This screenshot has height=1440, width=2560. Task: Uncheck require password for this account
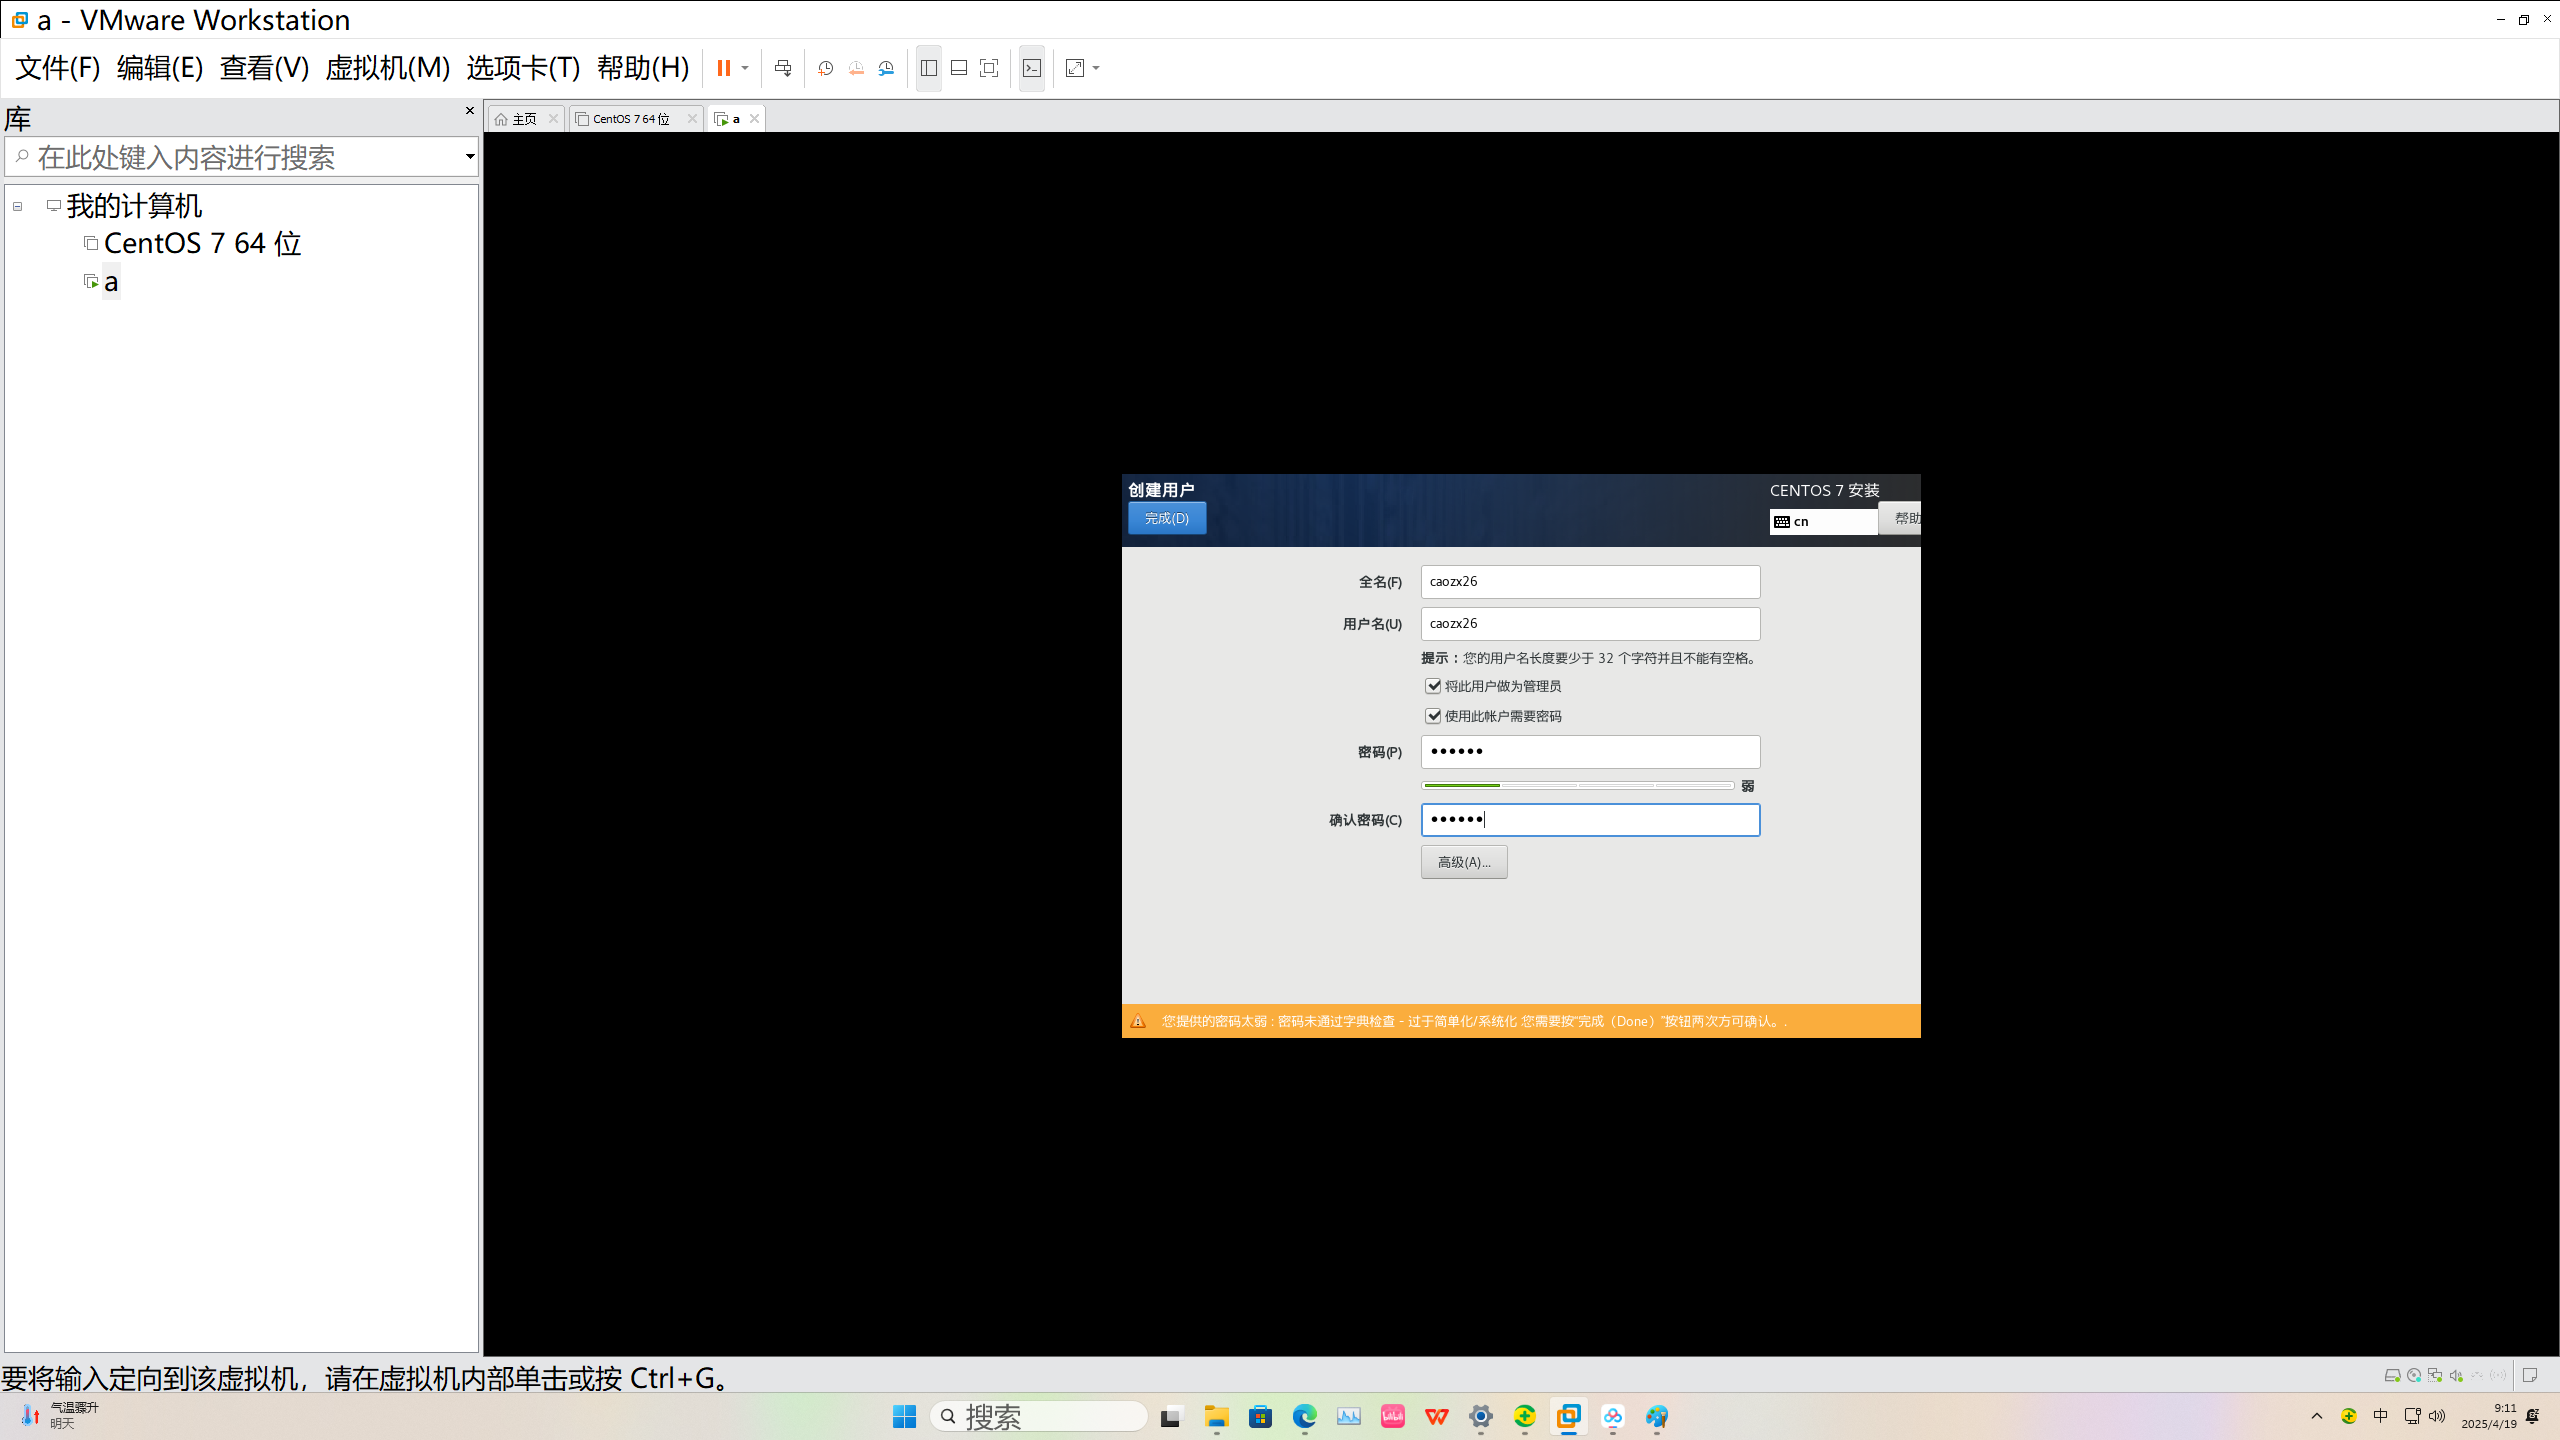[x=1433, y=716]
